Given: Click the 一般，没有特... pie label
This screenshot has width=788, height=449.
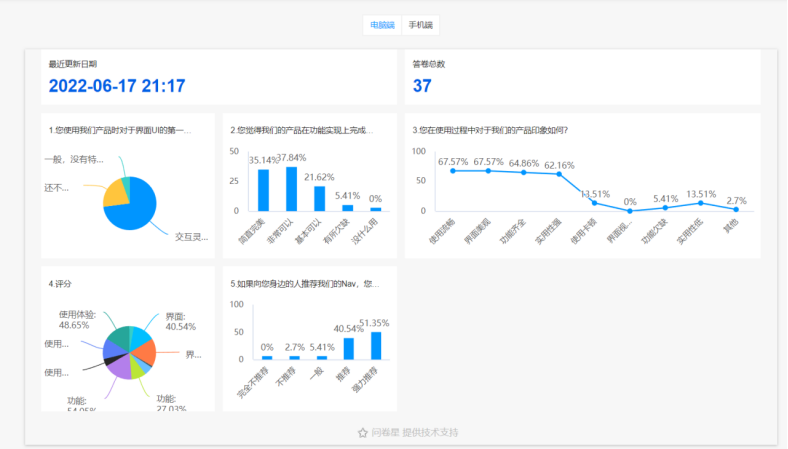Looking at the screenshot, I should pos(74,159).
